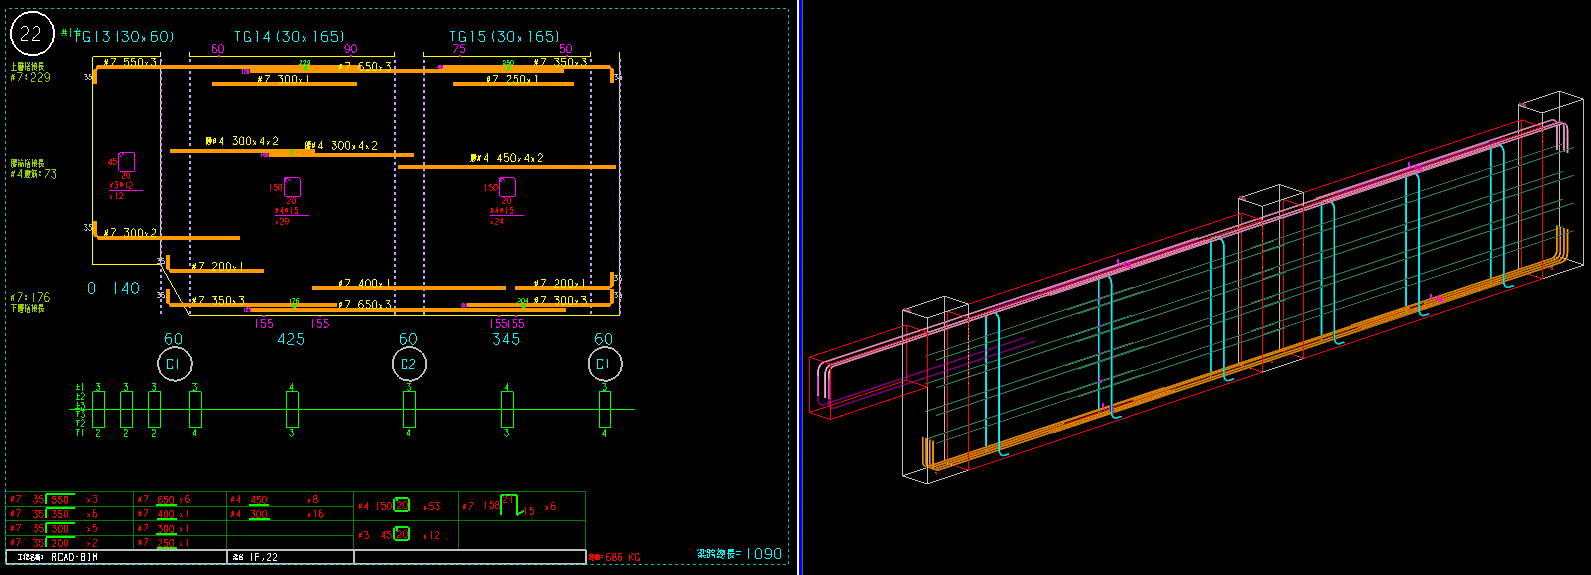
Task: Click the RCAD-BIM project name field
Action: coord(76,557)
